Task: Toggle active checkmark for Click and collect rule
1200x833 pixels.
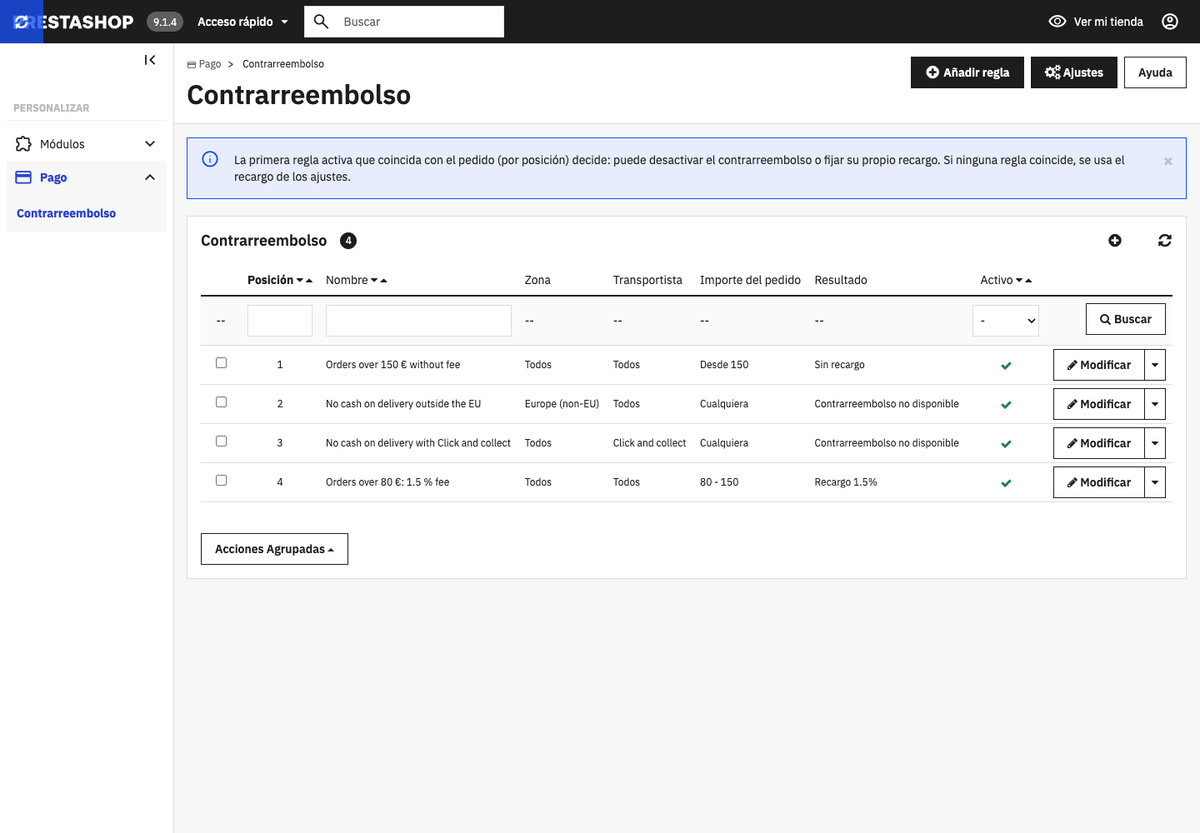Action: [1006, 443]
